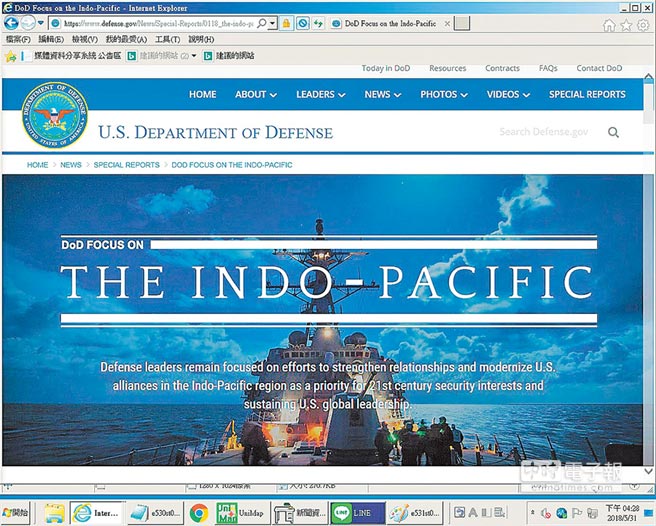Open the address bar autocomplete dropdown arrow

point(272,23)
